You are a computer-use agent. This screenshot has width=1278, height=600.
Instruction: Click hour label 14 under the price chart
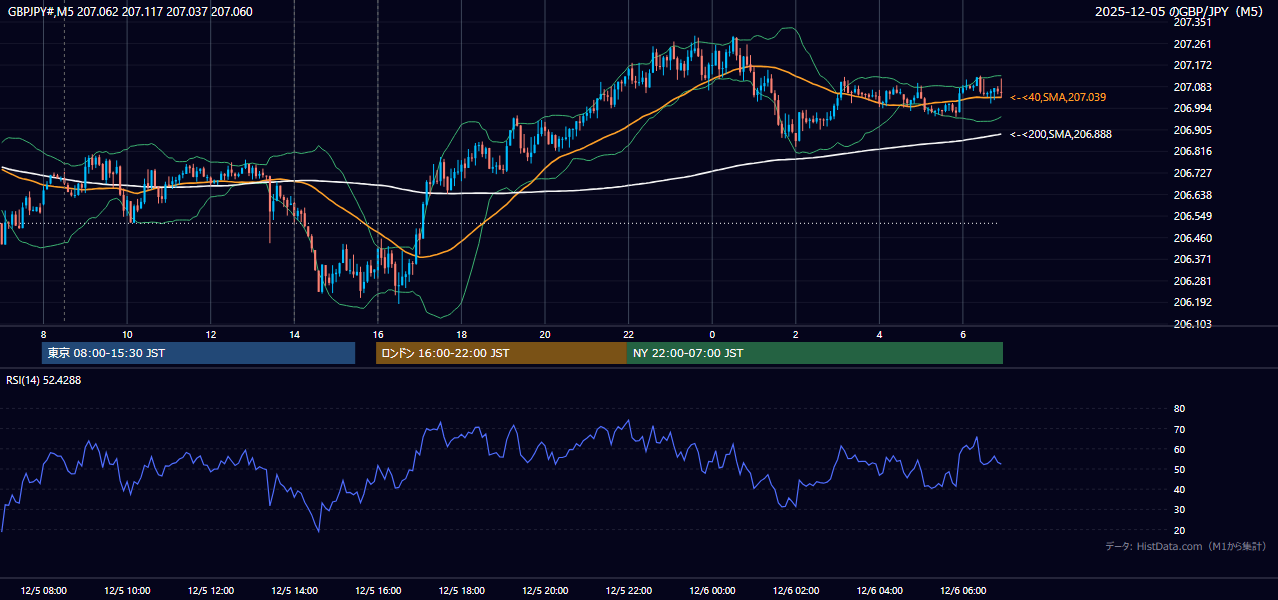click(x=294, y=334)
